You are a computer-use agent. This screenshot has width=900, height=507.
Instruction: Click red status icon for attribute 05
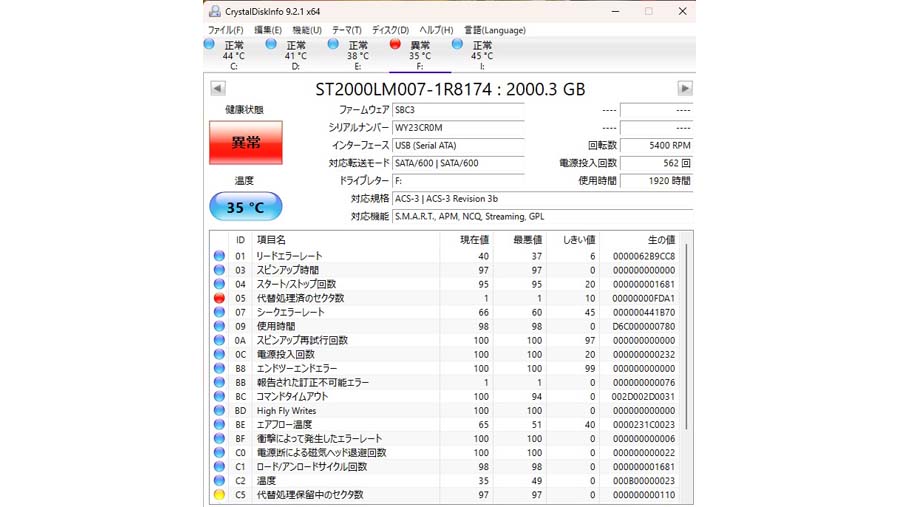219,298
